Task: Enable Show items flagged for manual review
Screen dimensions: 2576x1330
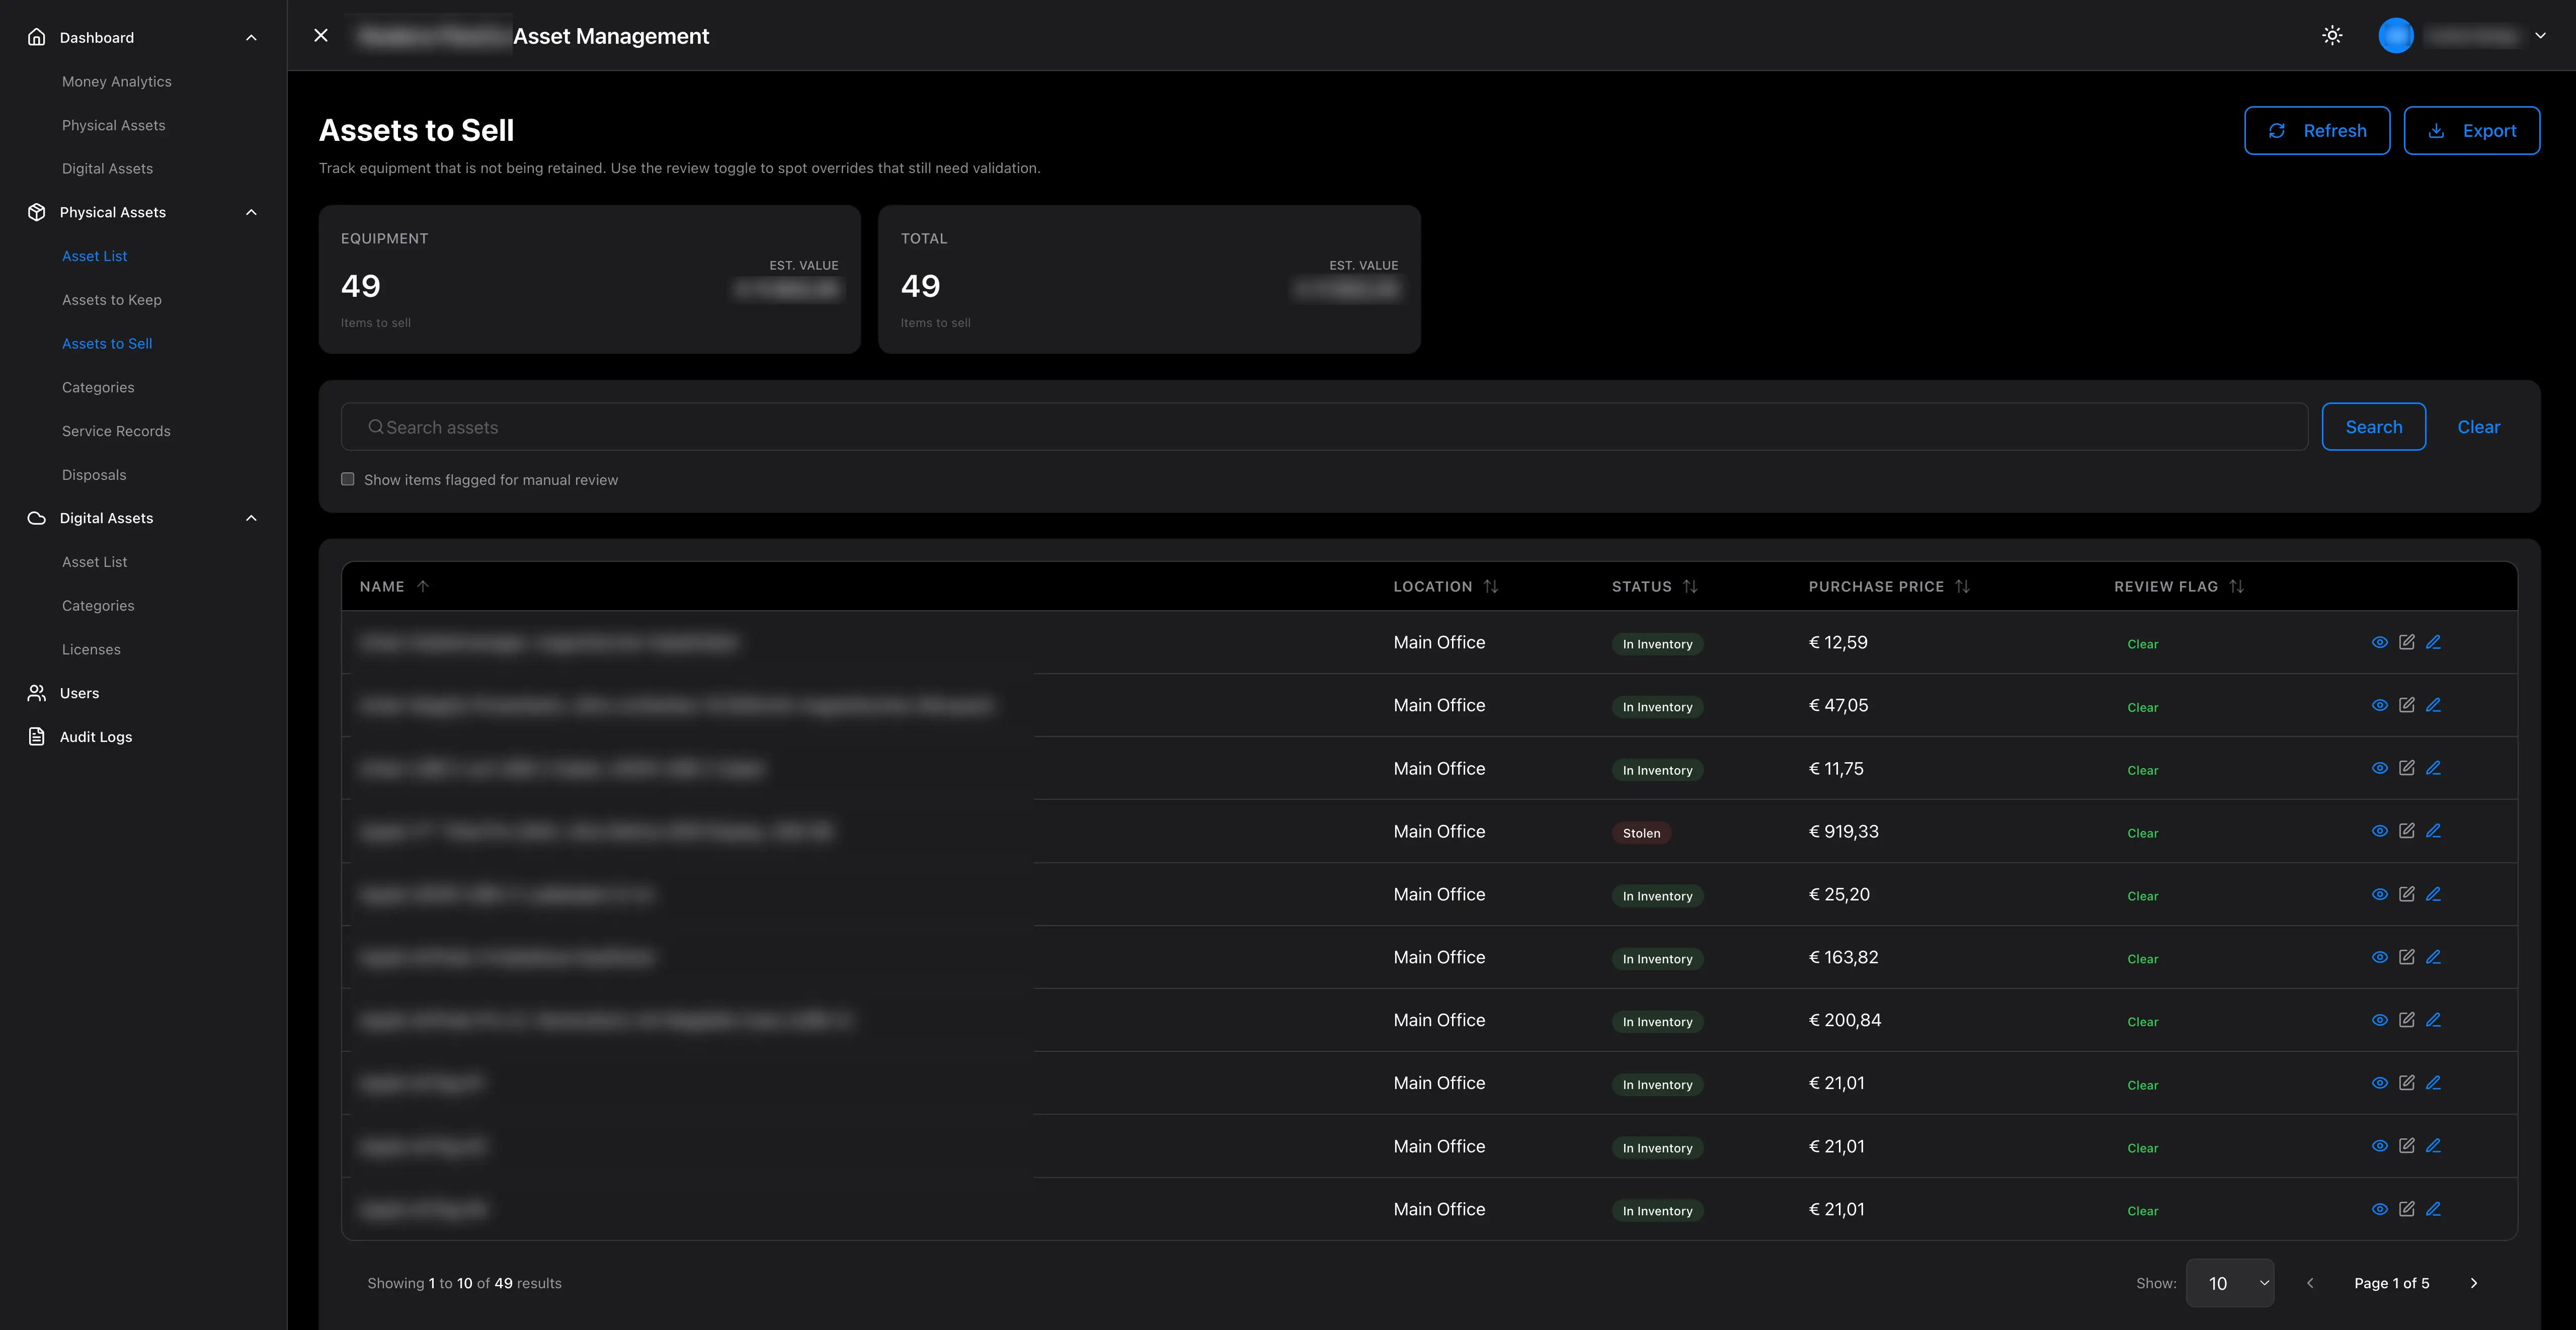Action: click(x=348, y=480)
